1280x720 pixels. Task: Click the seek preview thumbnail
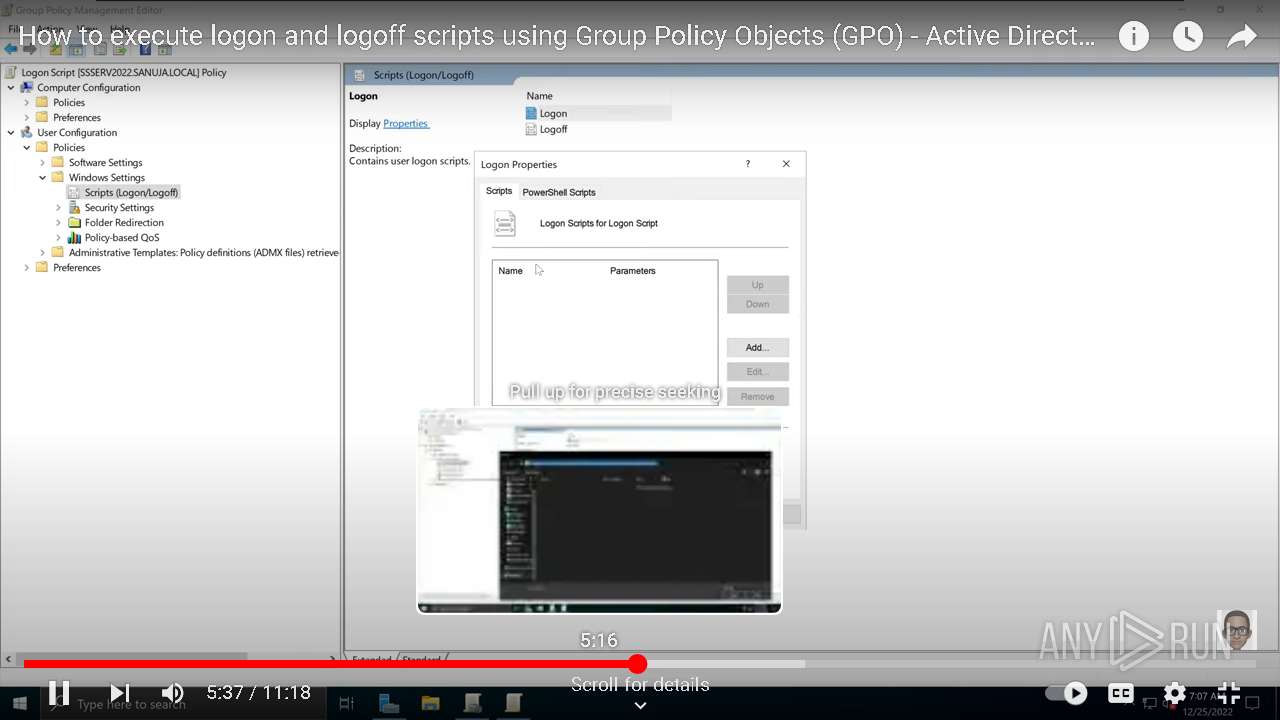(x=599, y=510)
